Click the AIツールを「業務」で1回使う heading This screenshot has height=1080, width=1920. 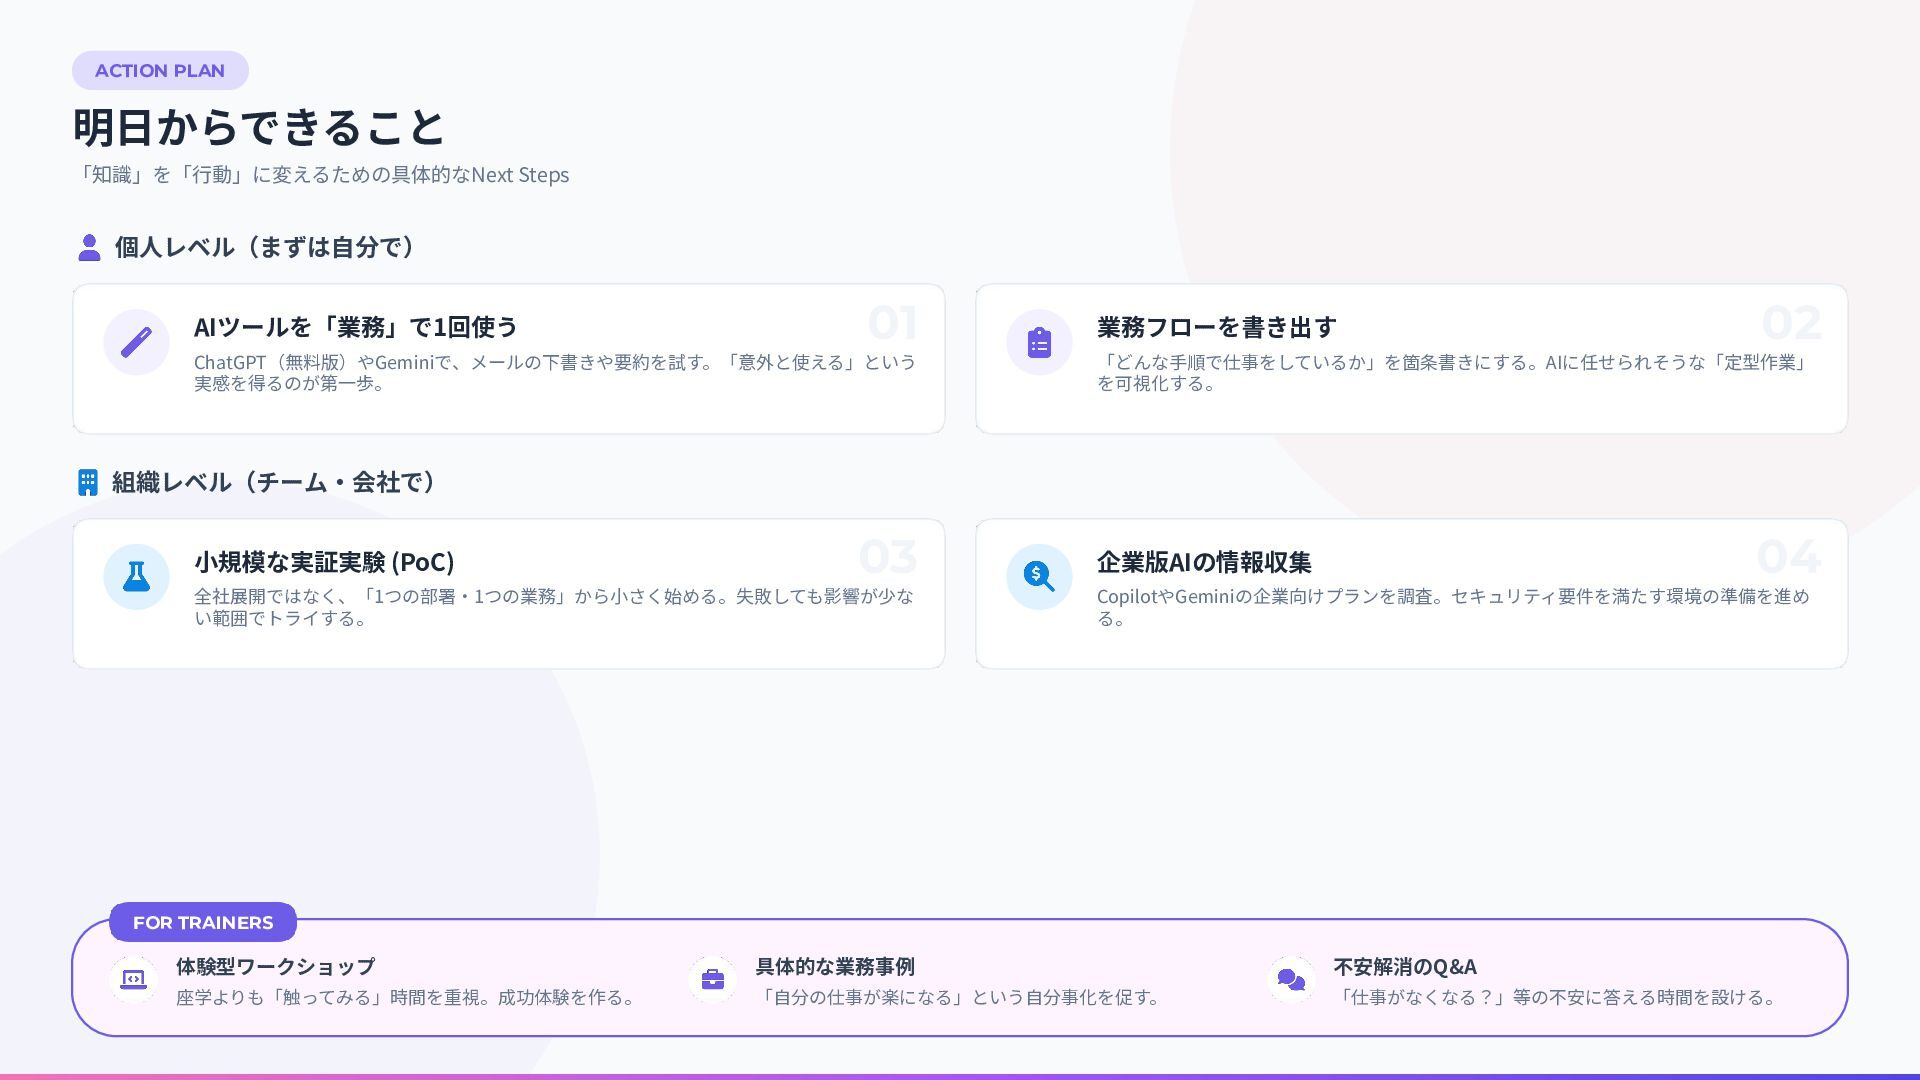click(355, 327)
